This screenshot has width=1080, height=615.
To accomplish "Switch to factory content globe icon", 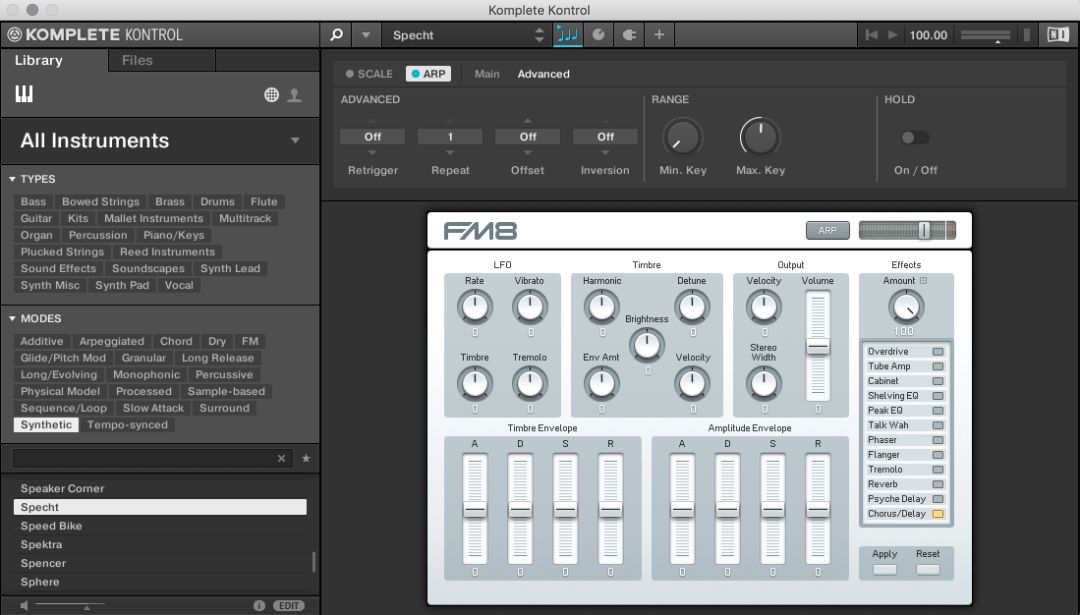I will pyautogui.click(x=271, y=95).
